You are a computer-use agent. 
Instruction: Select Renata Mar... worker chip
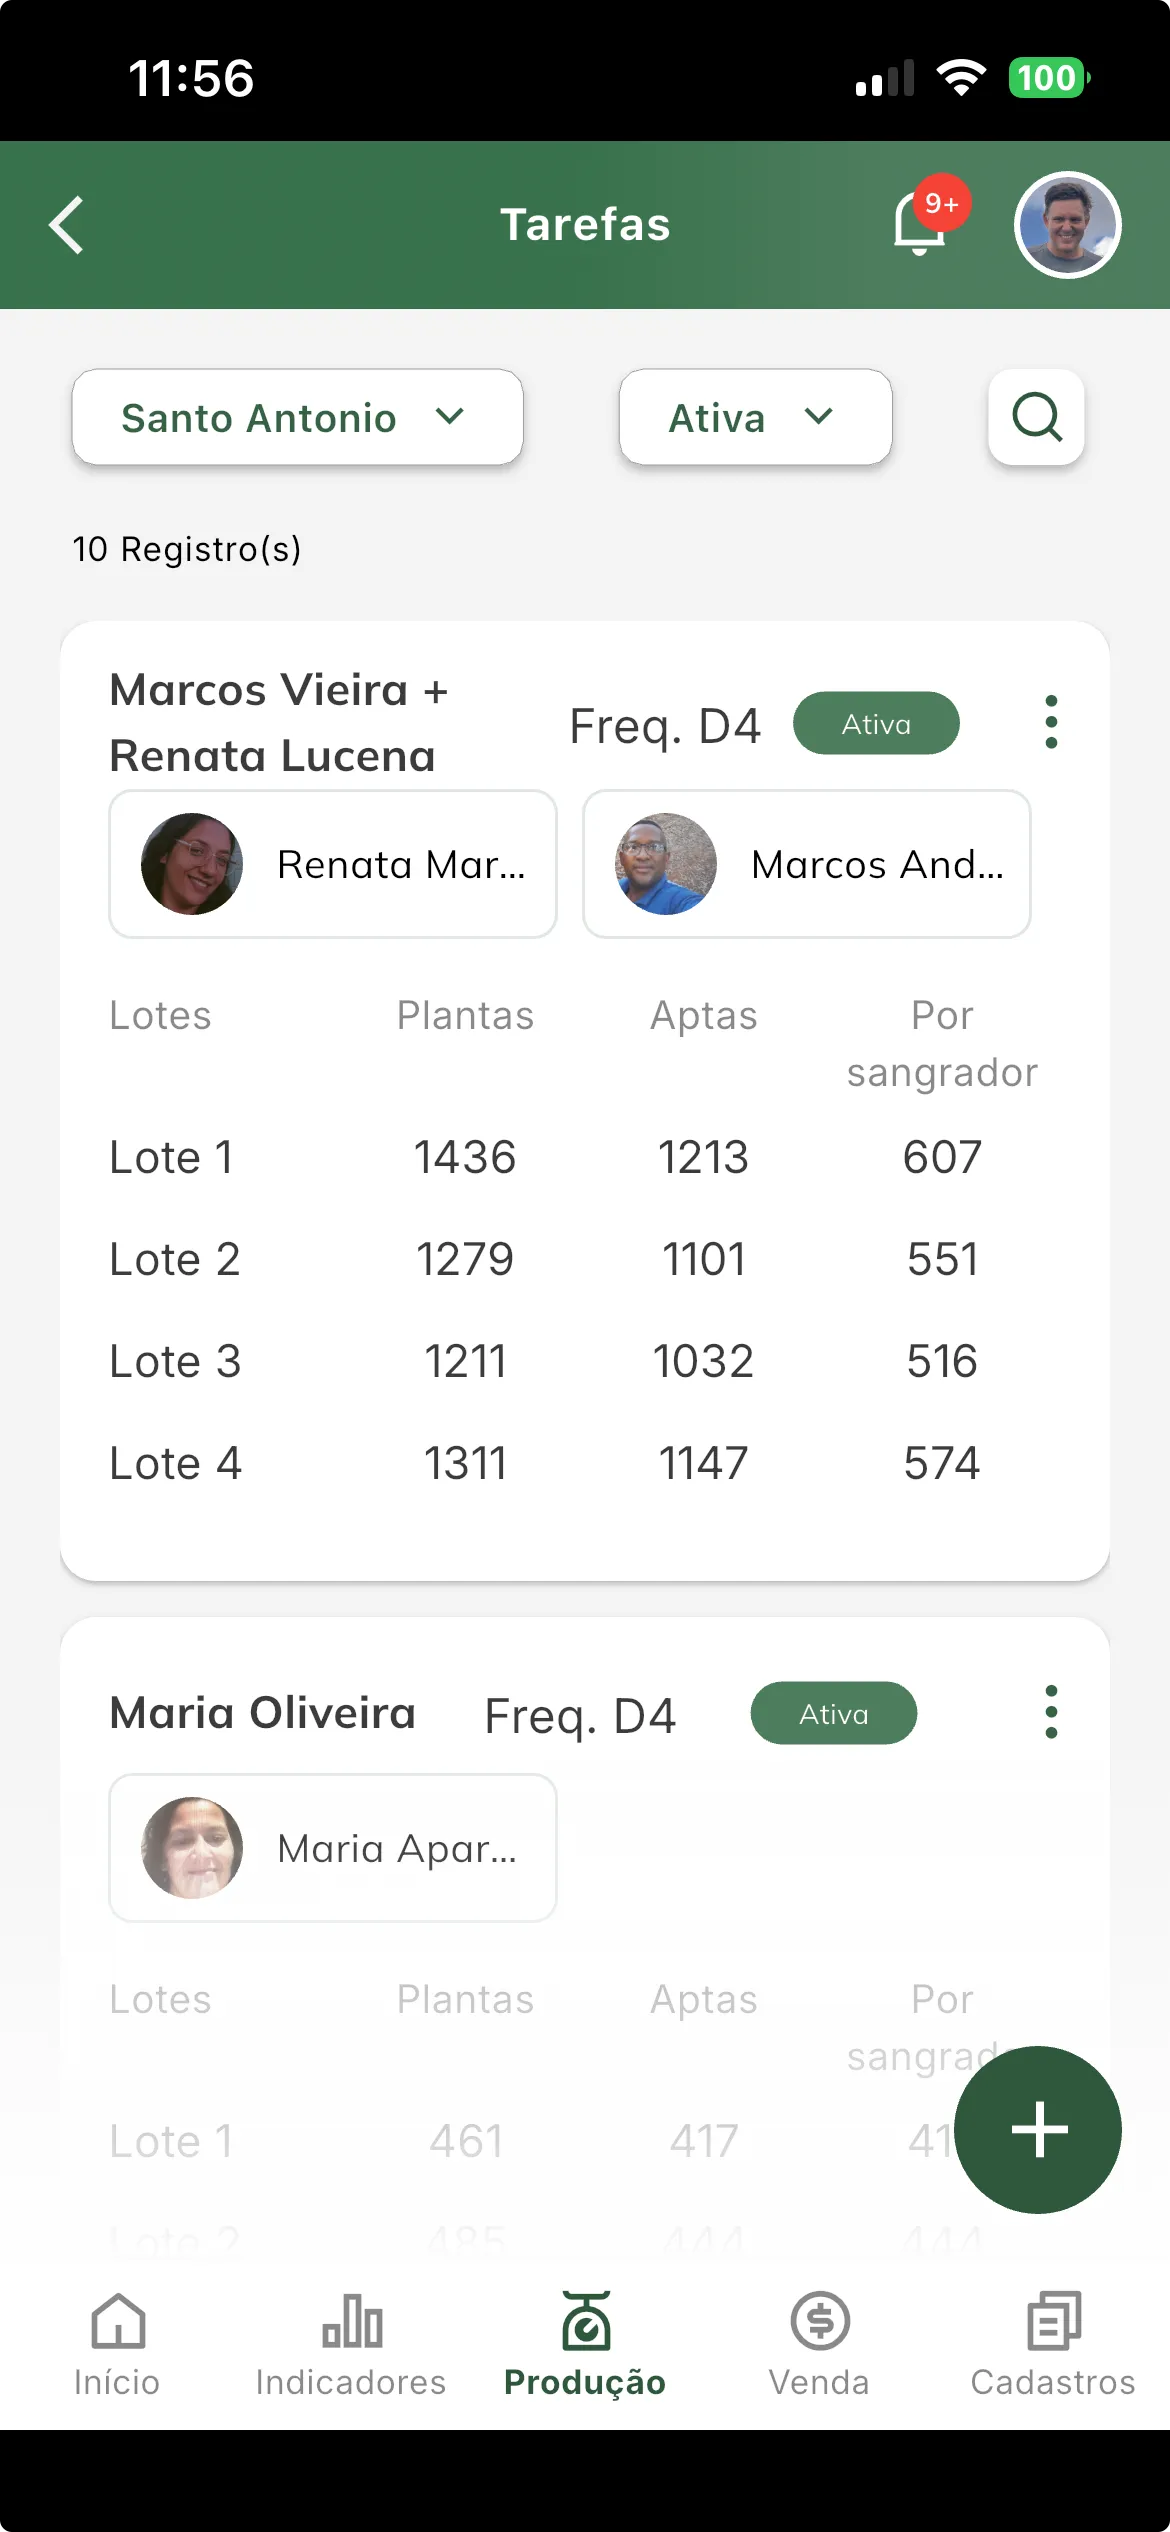coord(333,864)
